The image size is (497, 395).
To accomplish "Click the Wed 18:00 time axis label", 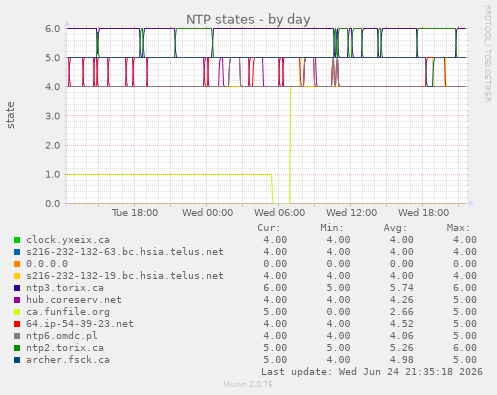I will point(423,213).
